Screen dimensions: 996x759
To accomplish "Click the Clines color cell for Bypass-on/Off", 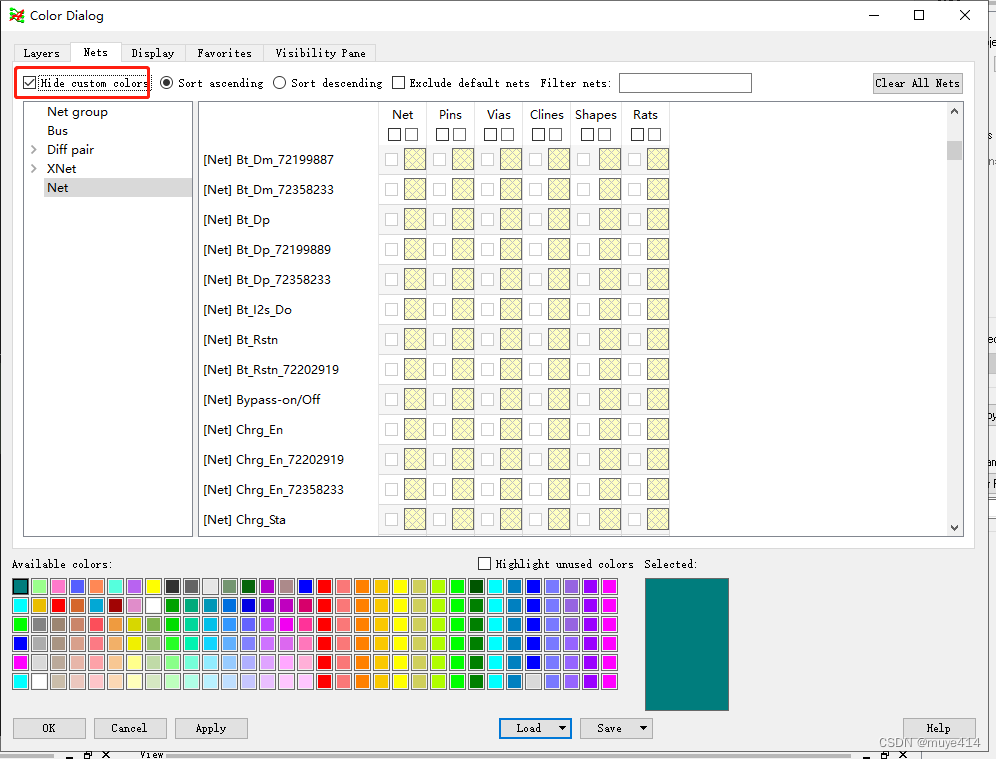I will coord(558,399).
